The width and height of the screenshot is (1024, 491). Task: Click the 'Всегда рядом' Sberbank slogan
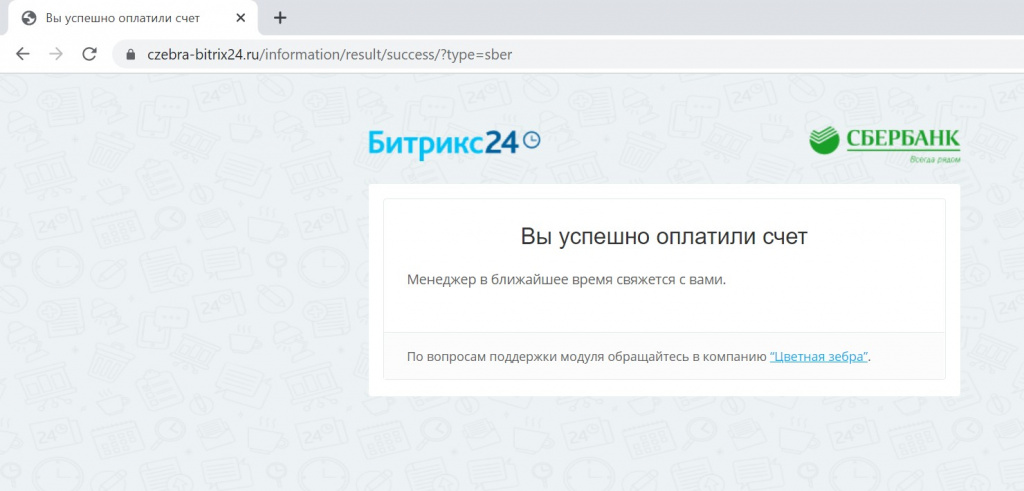pos(935,159)
